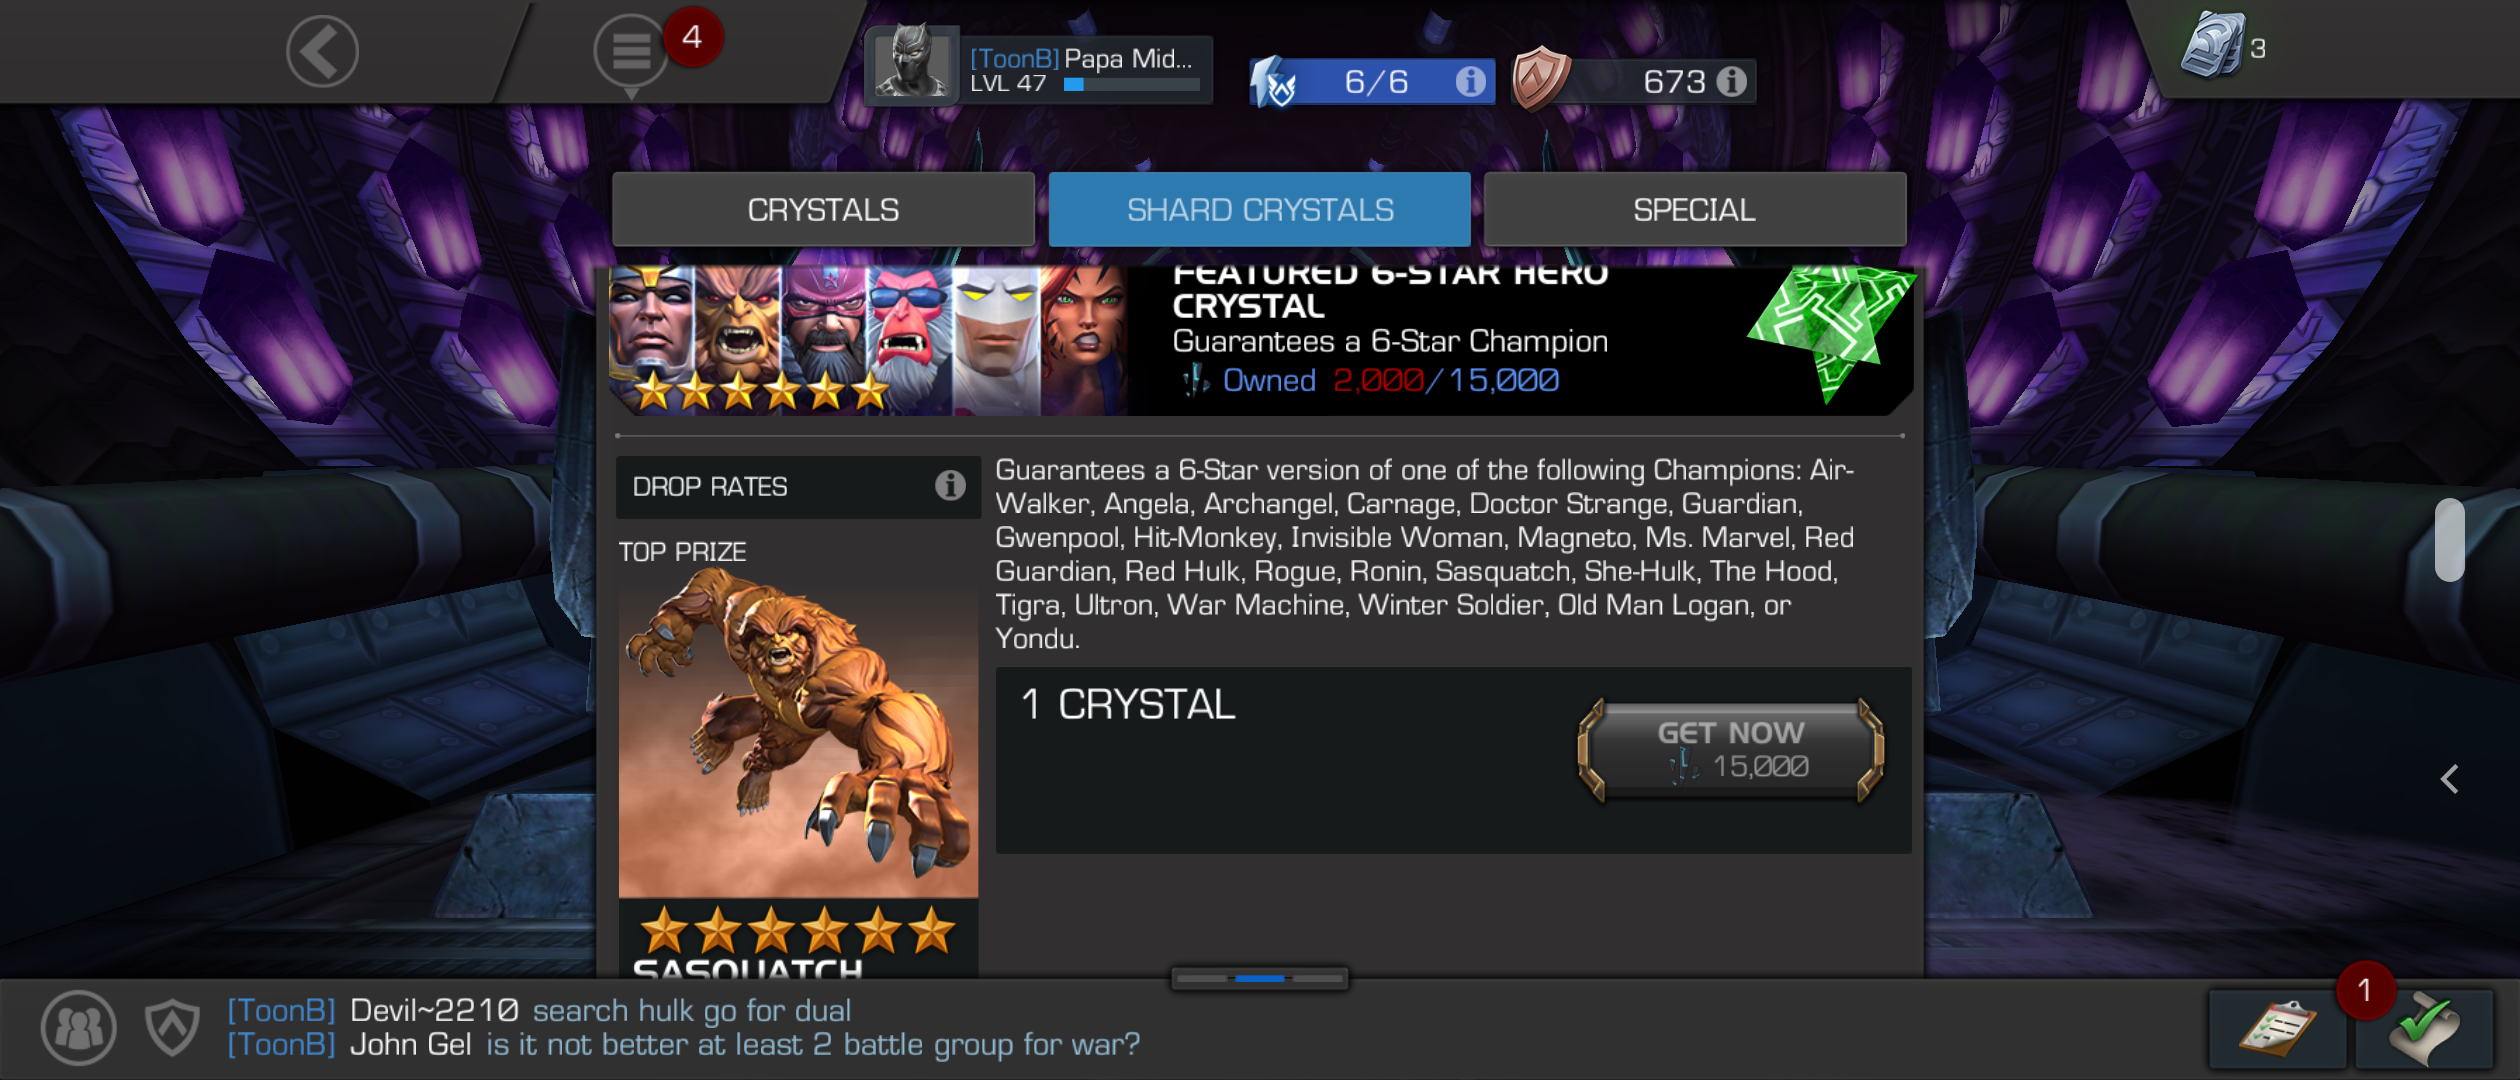Switch to the Crystals tab
Image resolution: width=2520 pixels, height=1080 pixels.
[x=823, y=210]
